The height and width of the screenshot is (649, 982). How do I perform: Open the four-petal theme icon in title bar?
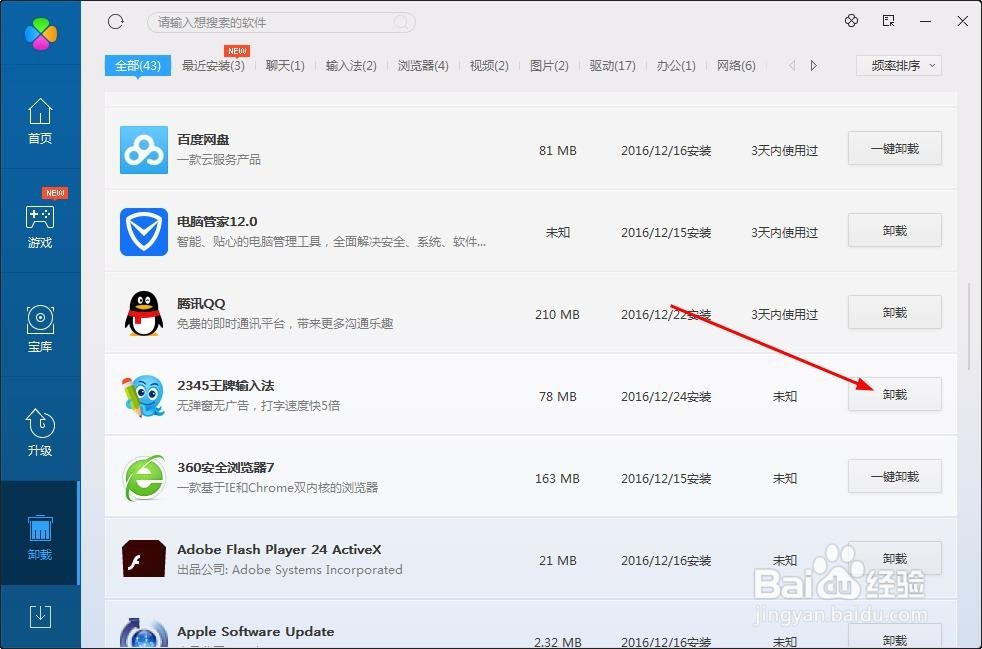click(851, 20)
